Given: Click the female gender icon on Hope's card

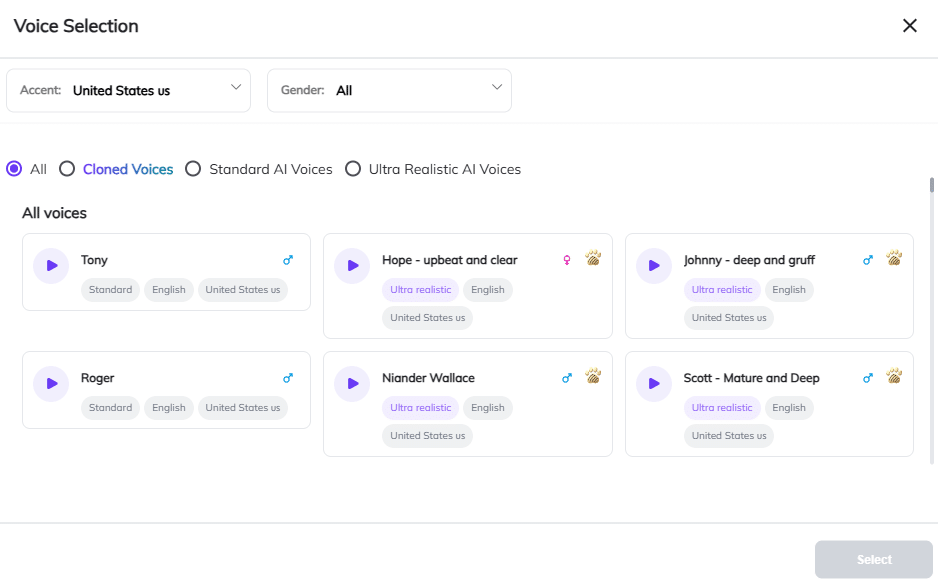Looking at the screenshot, I should 567,259.
